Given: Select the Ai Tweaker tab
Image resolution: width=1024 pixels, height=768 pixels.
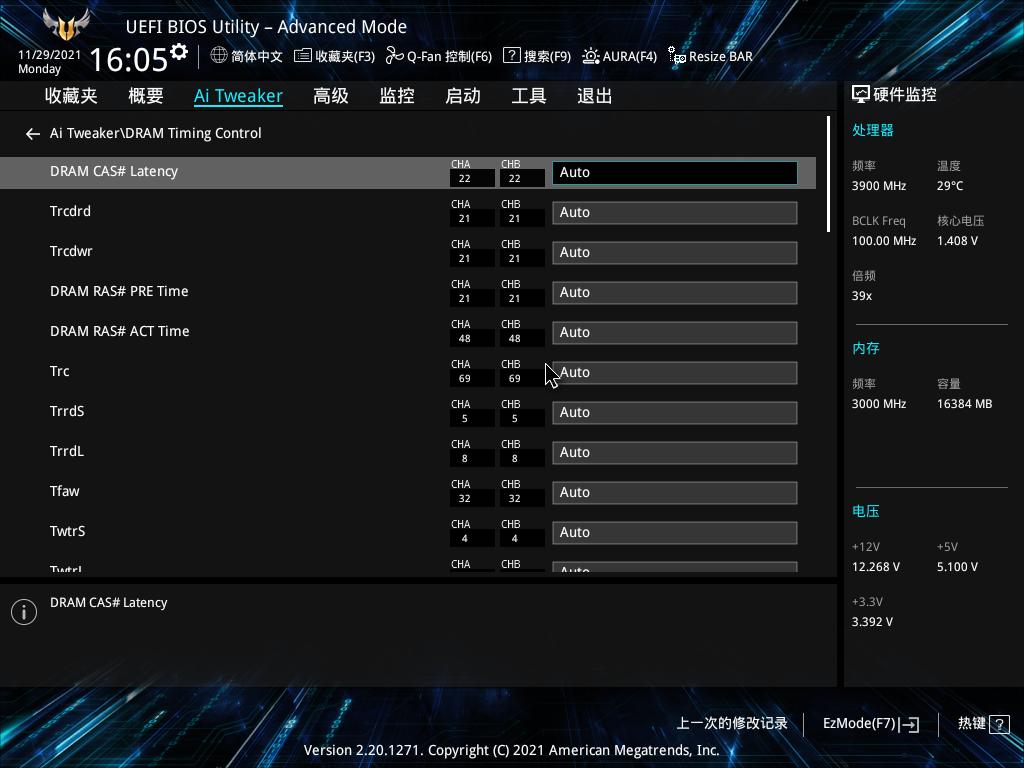Looking at the screenshot, I should pyautogui.click(x=238, y=96).
